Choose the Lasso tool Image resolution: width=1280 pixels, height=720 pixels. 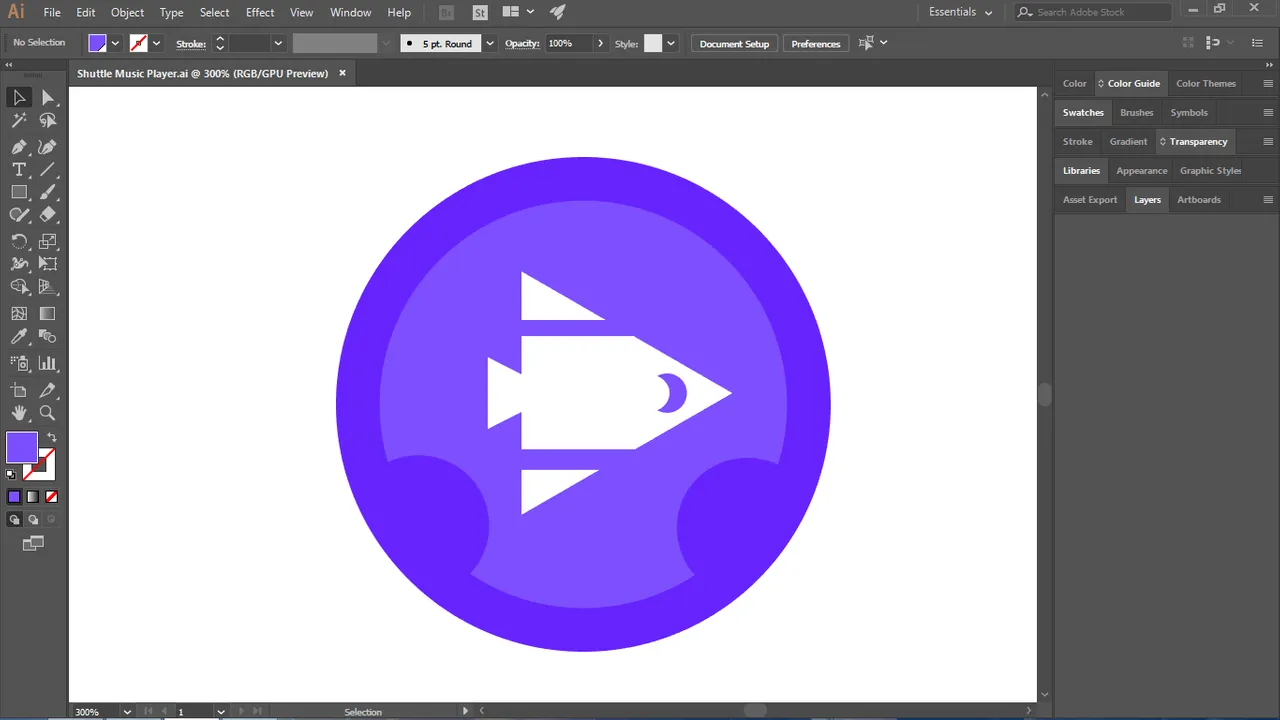(47, 121)
